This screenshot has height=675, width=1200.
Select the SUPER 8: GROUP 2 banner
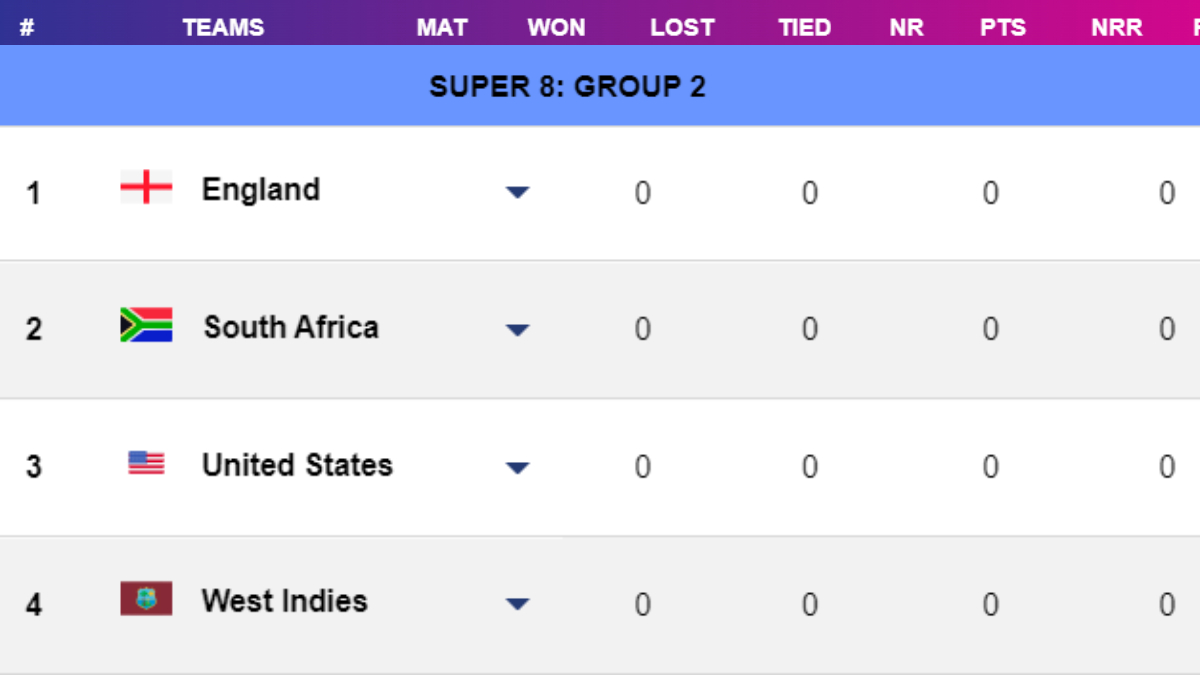(567, 86)
